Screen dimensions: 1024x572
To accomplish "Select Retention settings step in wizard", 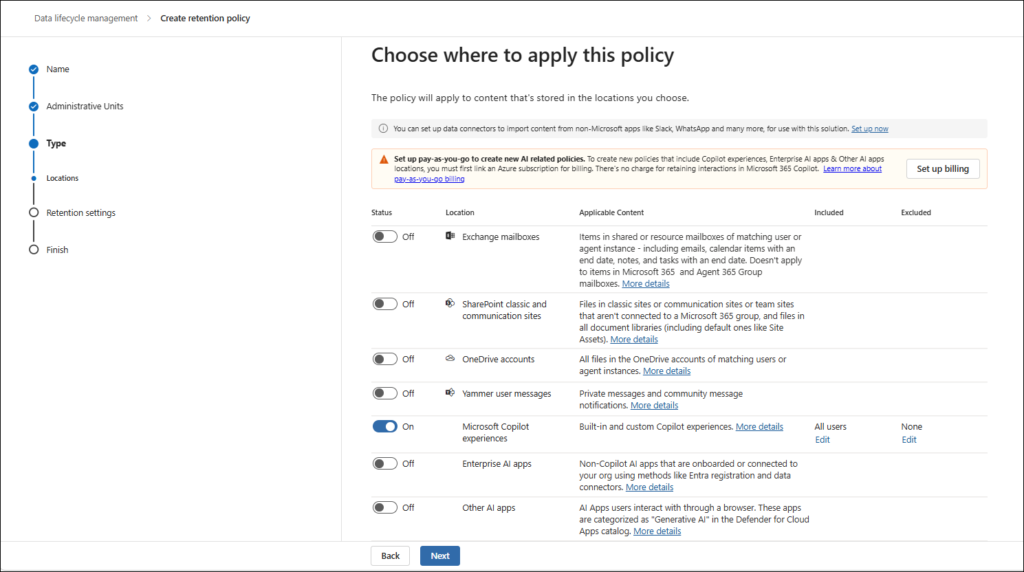I will (80, 213).
